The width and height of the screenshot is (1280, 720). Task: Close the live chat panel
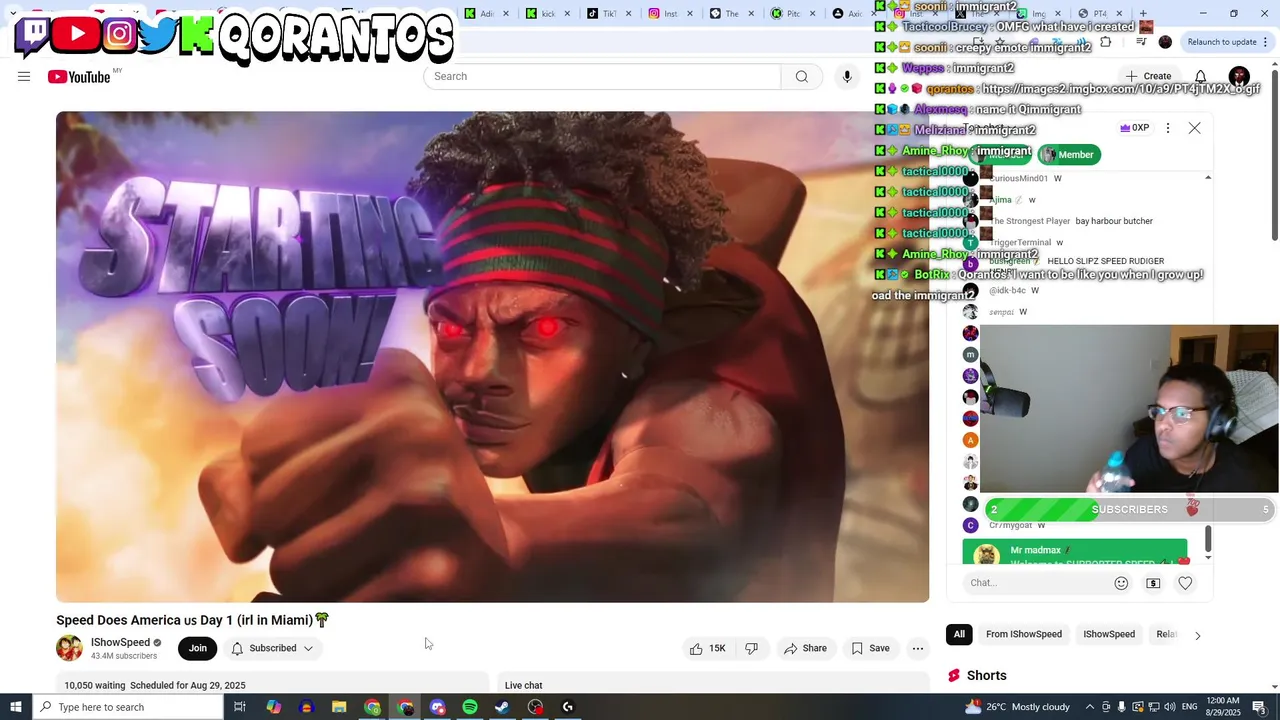pos(1194,128)
